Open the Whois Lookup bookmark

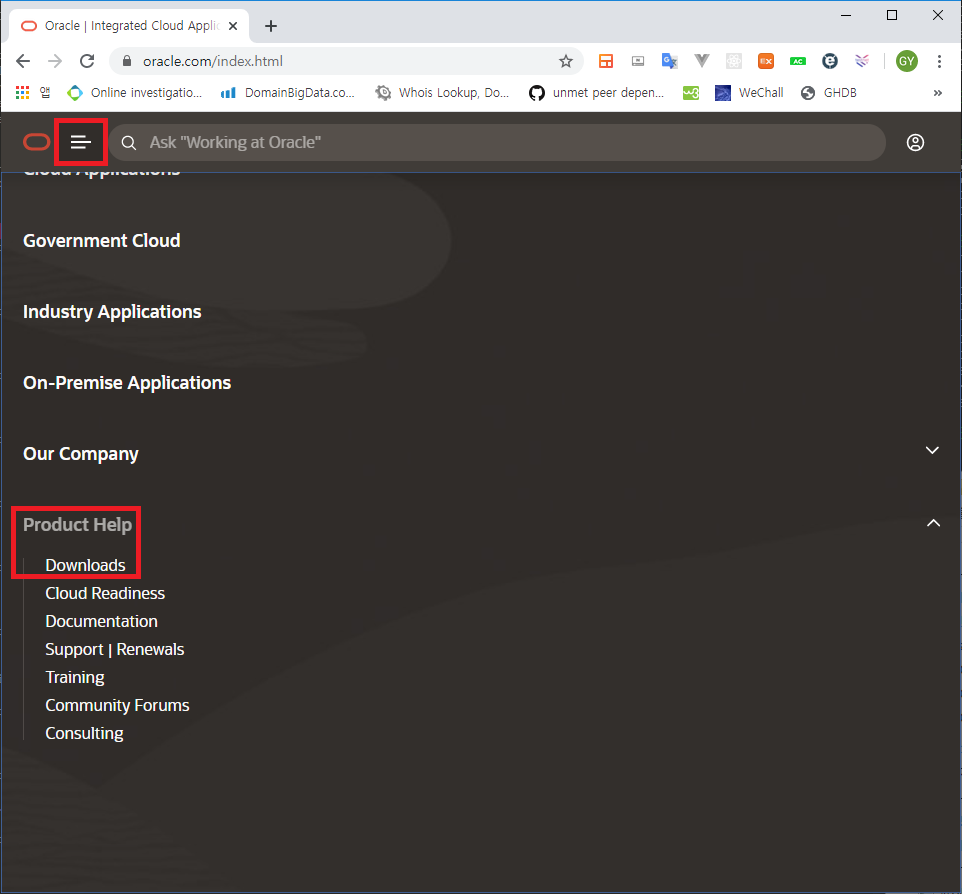tap(442, 93)
